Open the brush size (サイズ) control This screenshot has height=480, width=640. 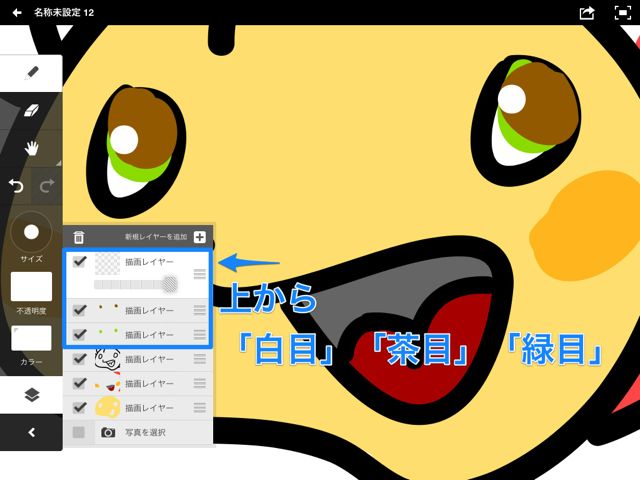click(x=31, y=232)
